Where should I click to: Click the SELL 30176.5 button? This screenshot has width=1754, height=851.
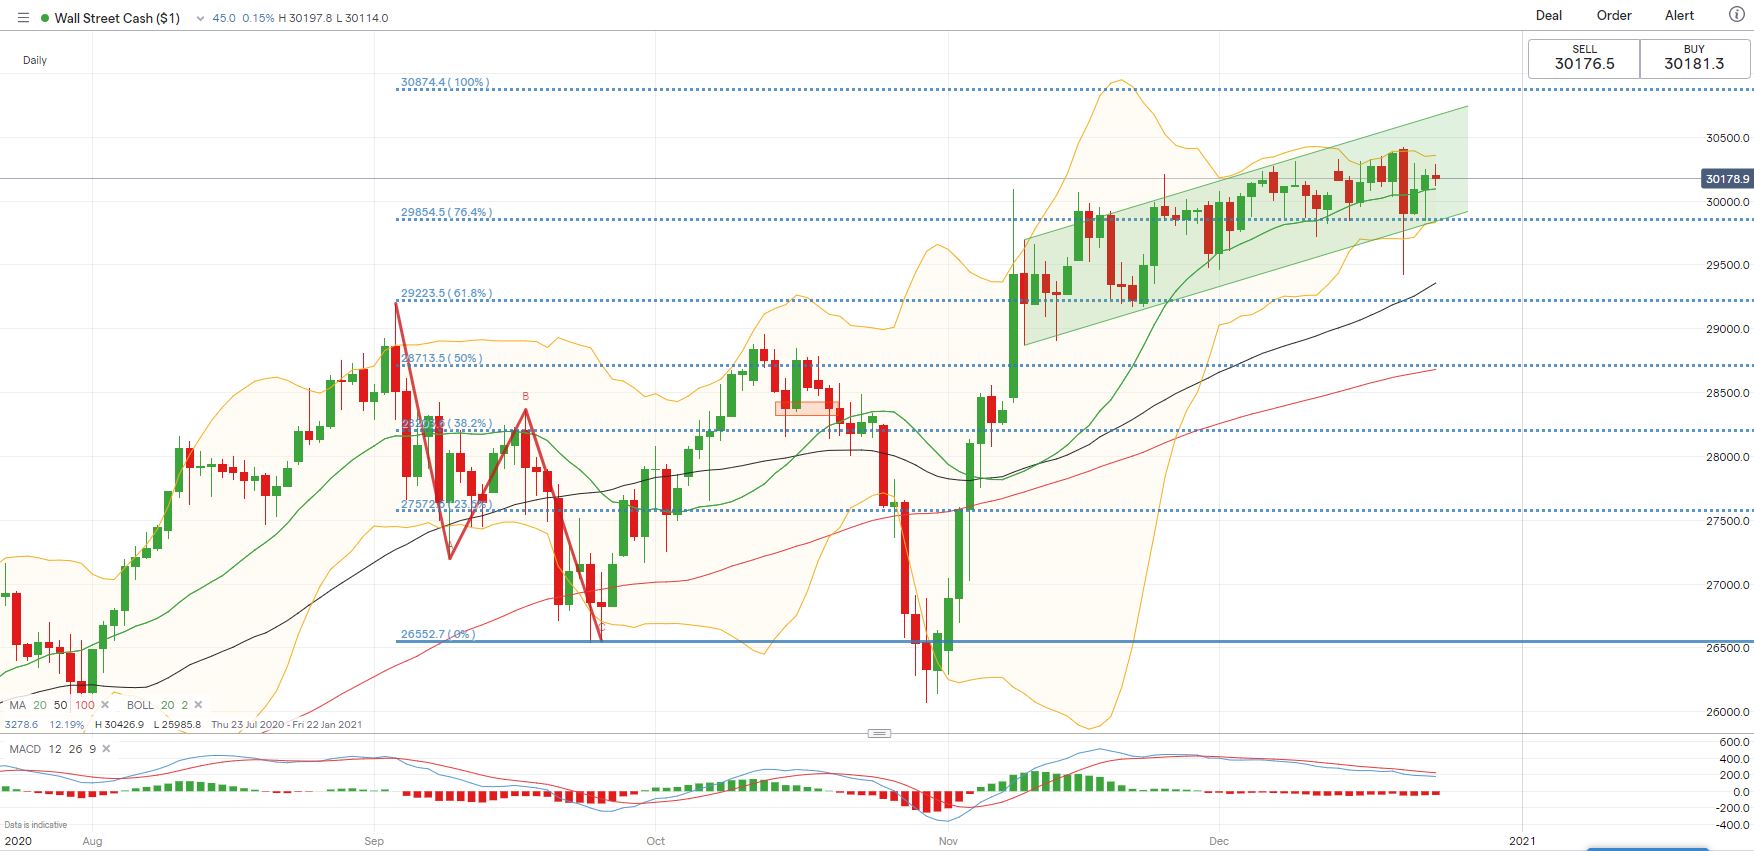point(1584,58)
